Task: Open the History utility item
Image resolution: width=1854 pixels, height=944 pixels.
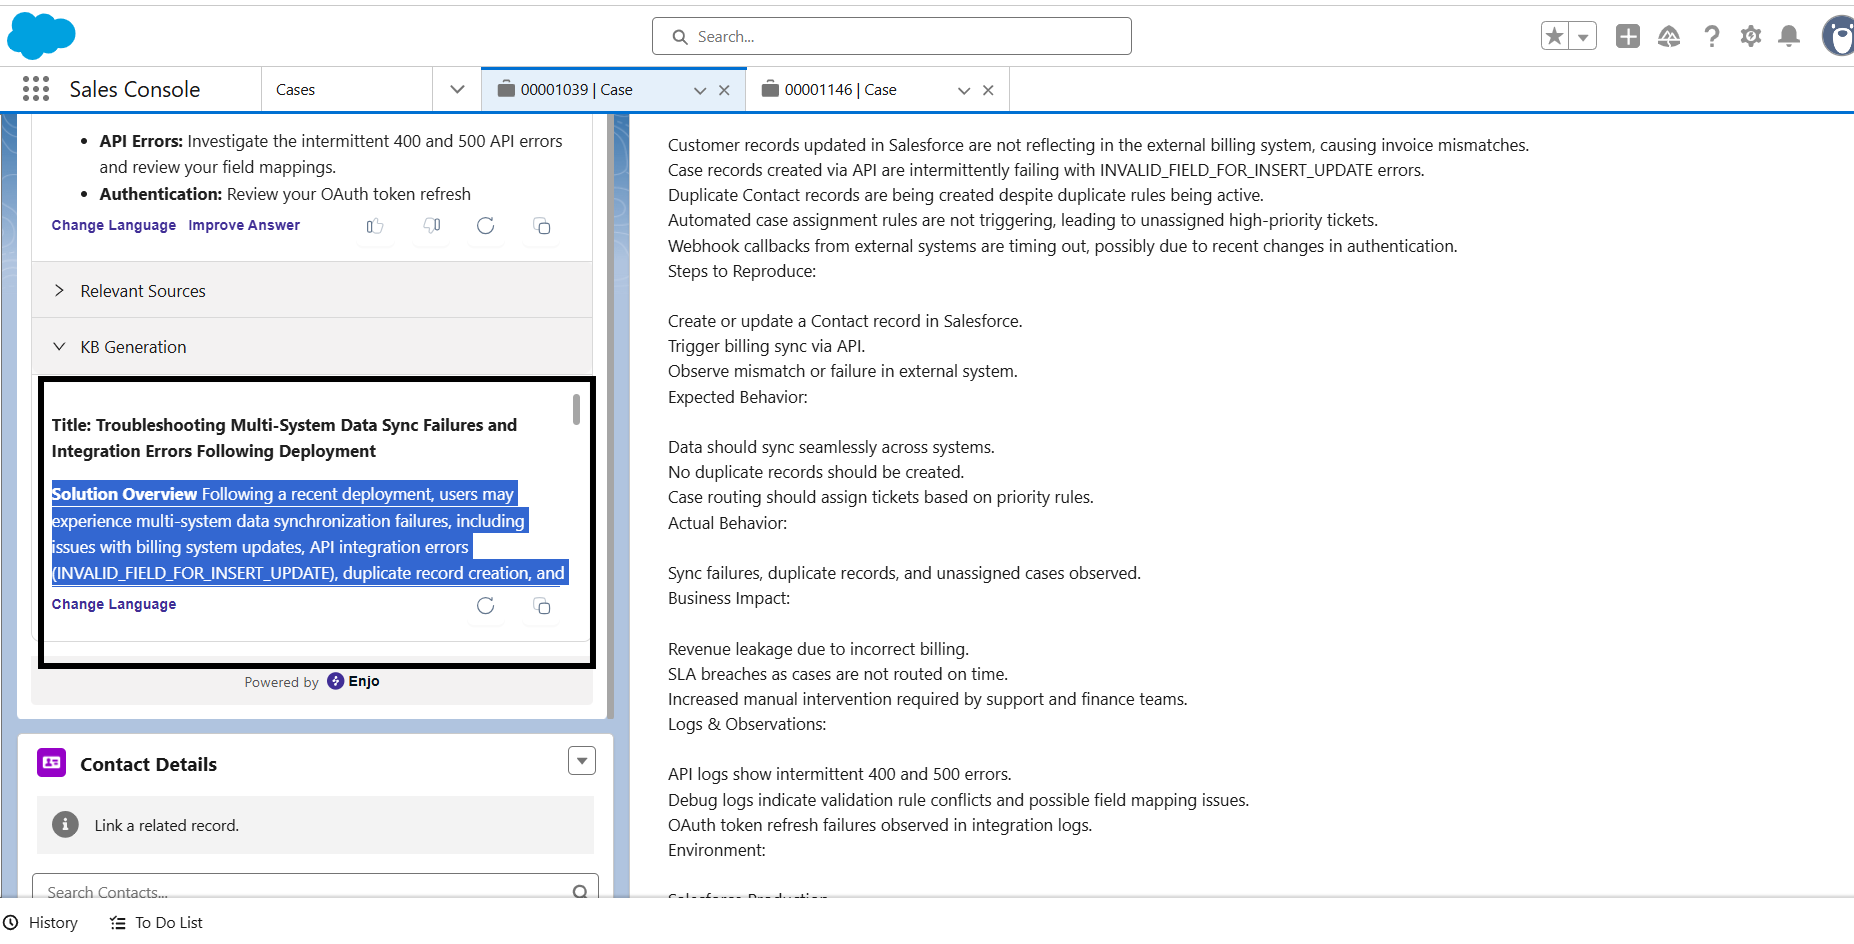Action: 41,922
